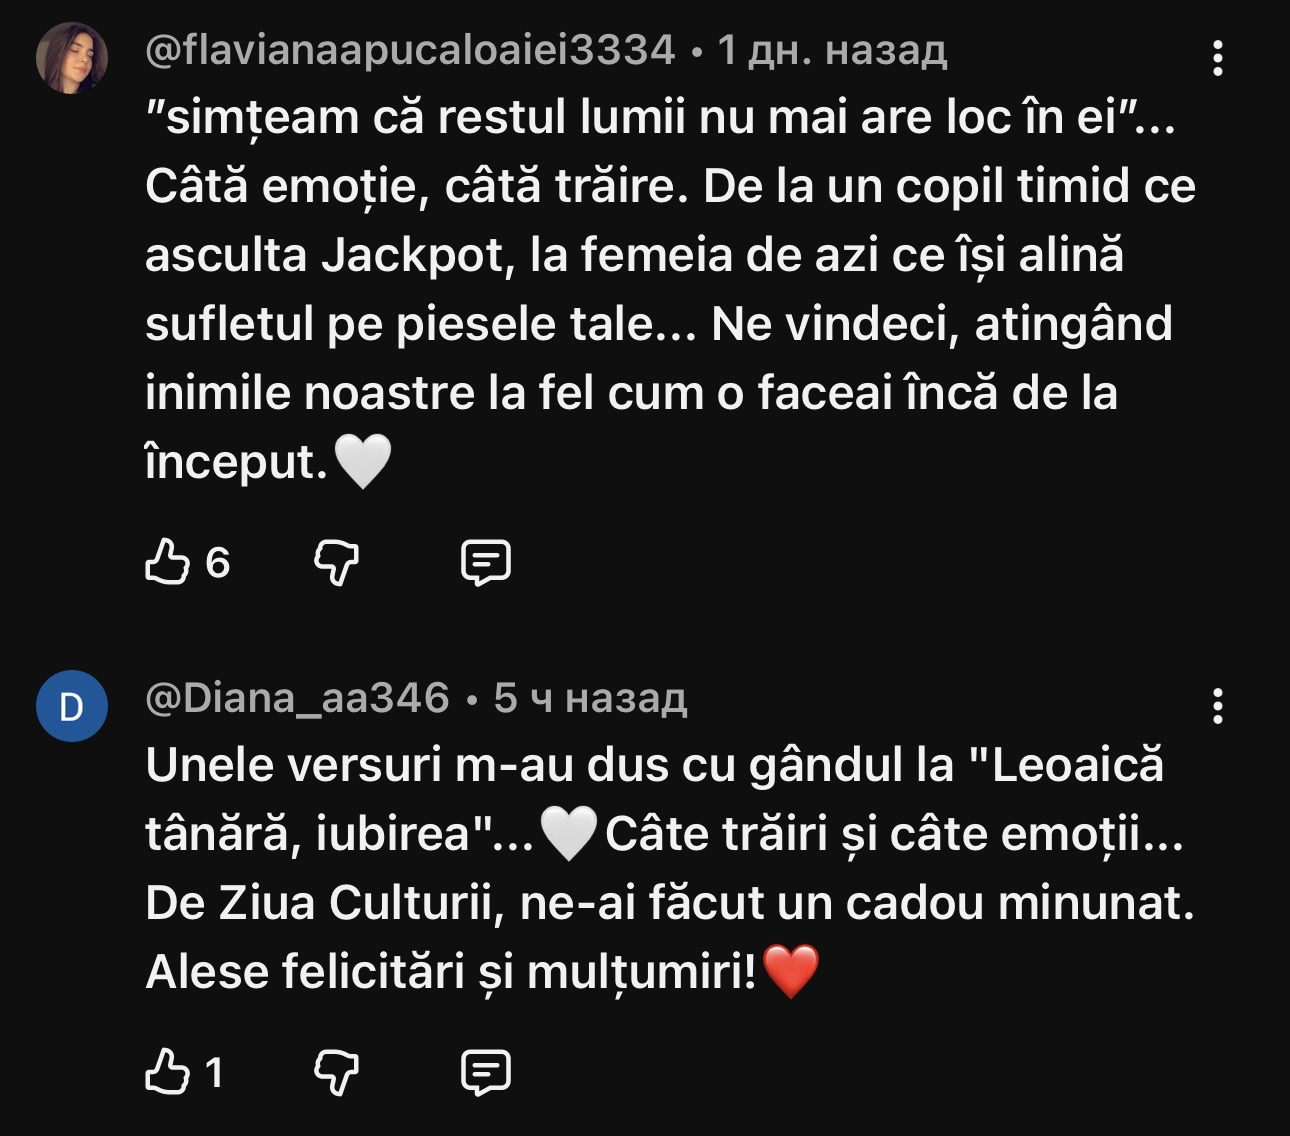
Task: Click the "1 дн. назад" timestamp
Action: pyautogui.click(x=832, y=50)
